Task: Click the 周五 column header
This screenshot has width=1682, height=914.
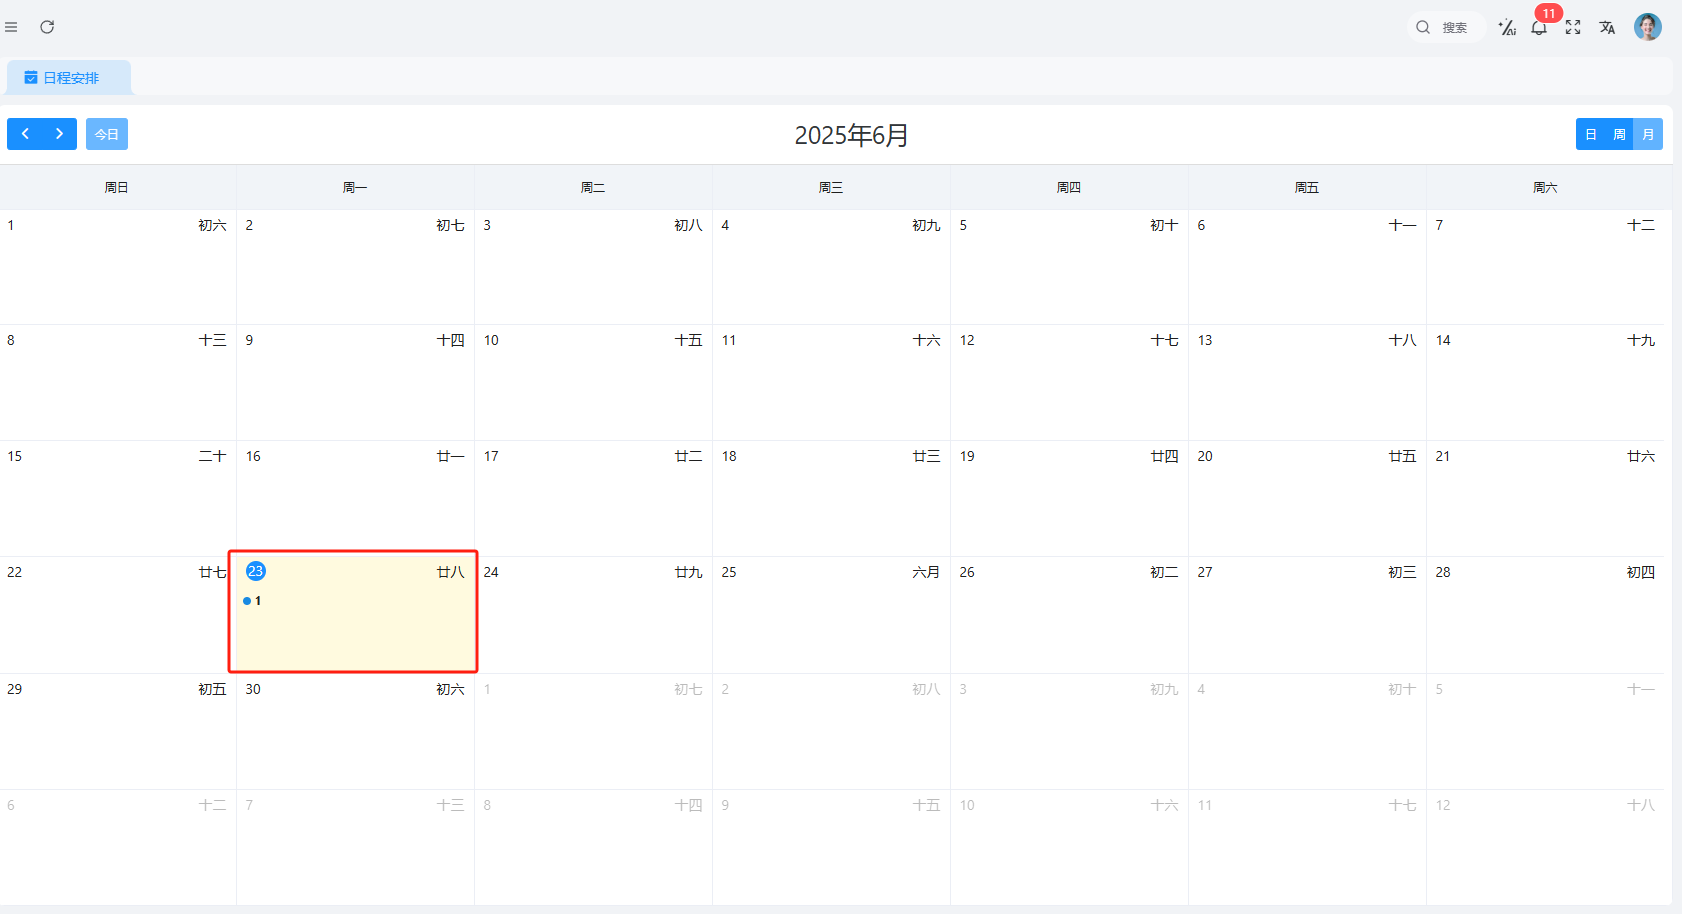Action: tap(1307, 187)
